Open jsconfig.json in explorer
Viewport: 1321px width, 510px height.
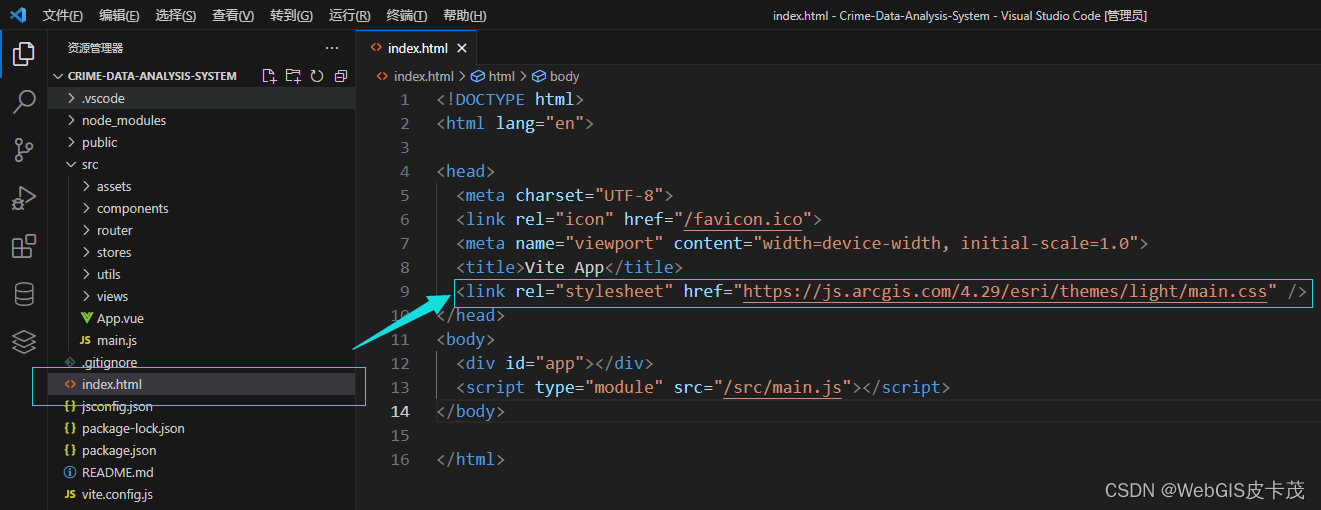(x=201, y=406)
